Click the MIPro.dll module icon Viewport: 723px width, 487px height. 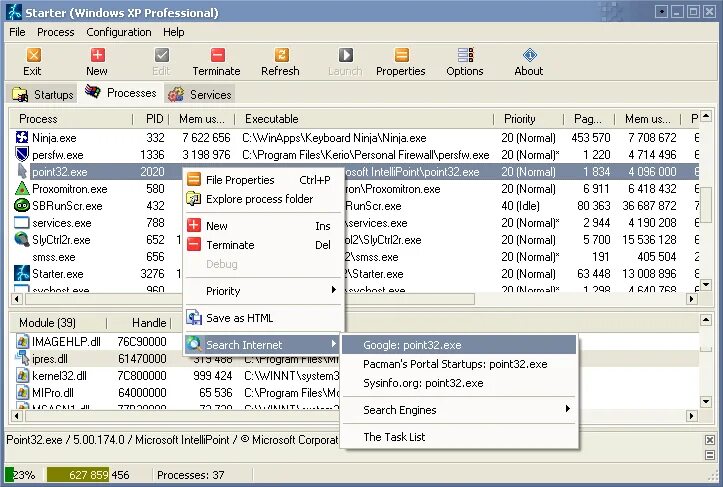tap(23, 393)
